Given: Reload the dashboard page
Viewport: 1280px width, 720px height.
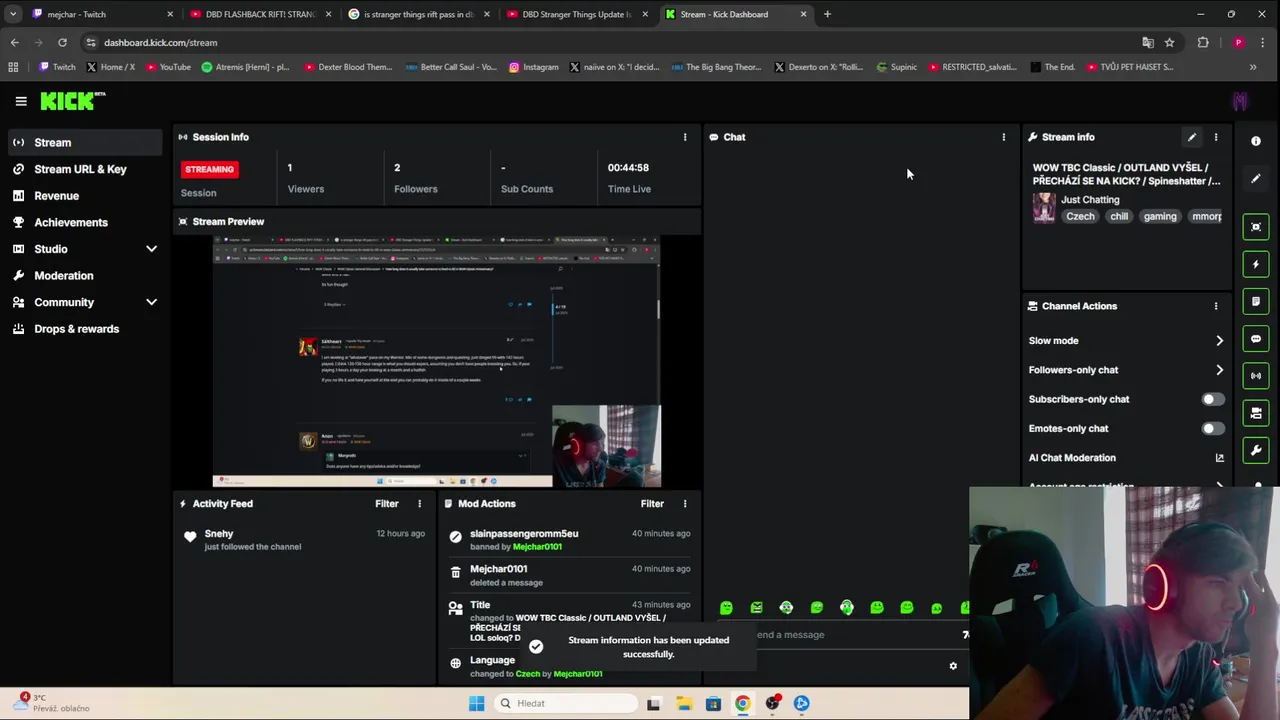Looking at the screenshot, I should pos(62,43).
